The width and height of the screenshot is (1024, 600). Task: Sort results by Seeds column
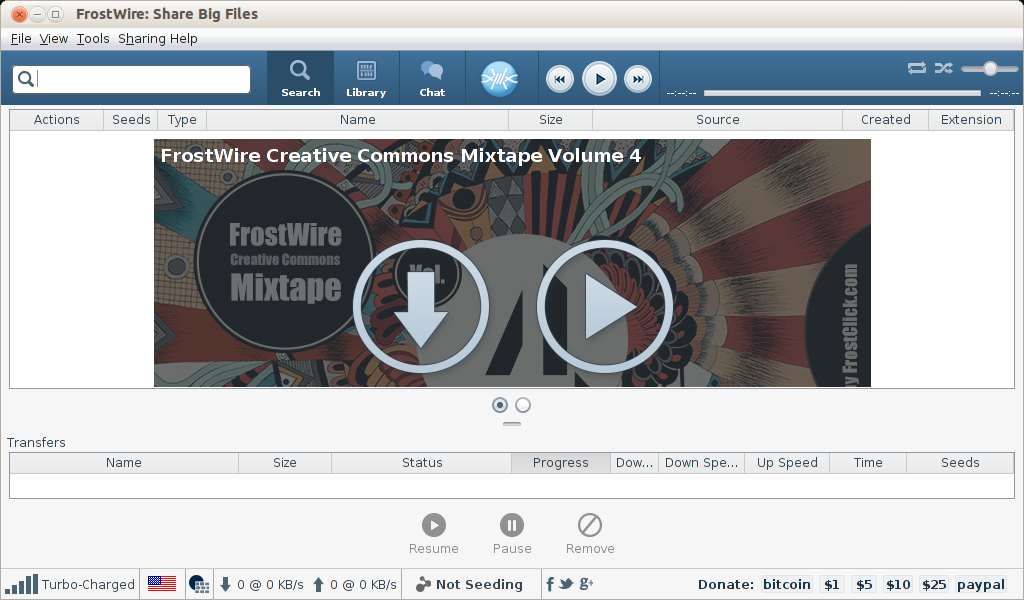tap(131, 119)
